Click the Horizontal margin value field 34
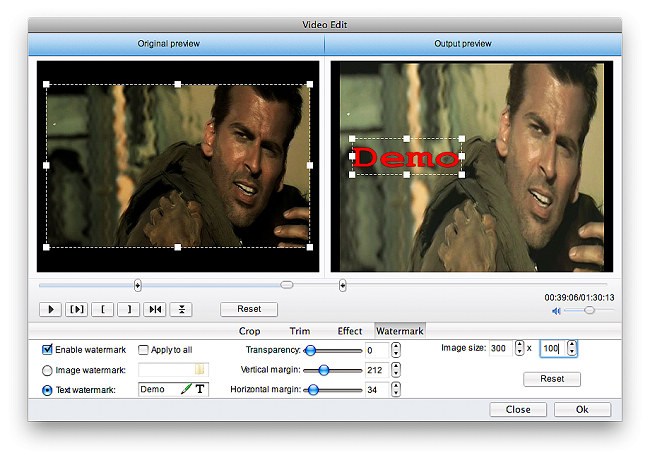The image size is (650, 460). (x=377, y=390)
